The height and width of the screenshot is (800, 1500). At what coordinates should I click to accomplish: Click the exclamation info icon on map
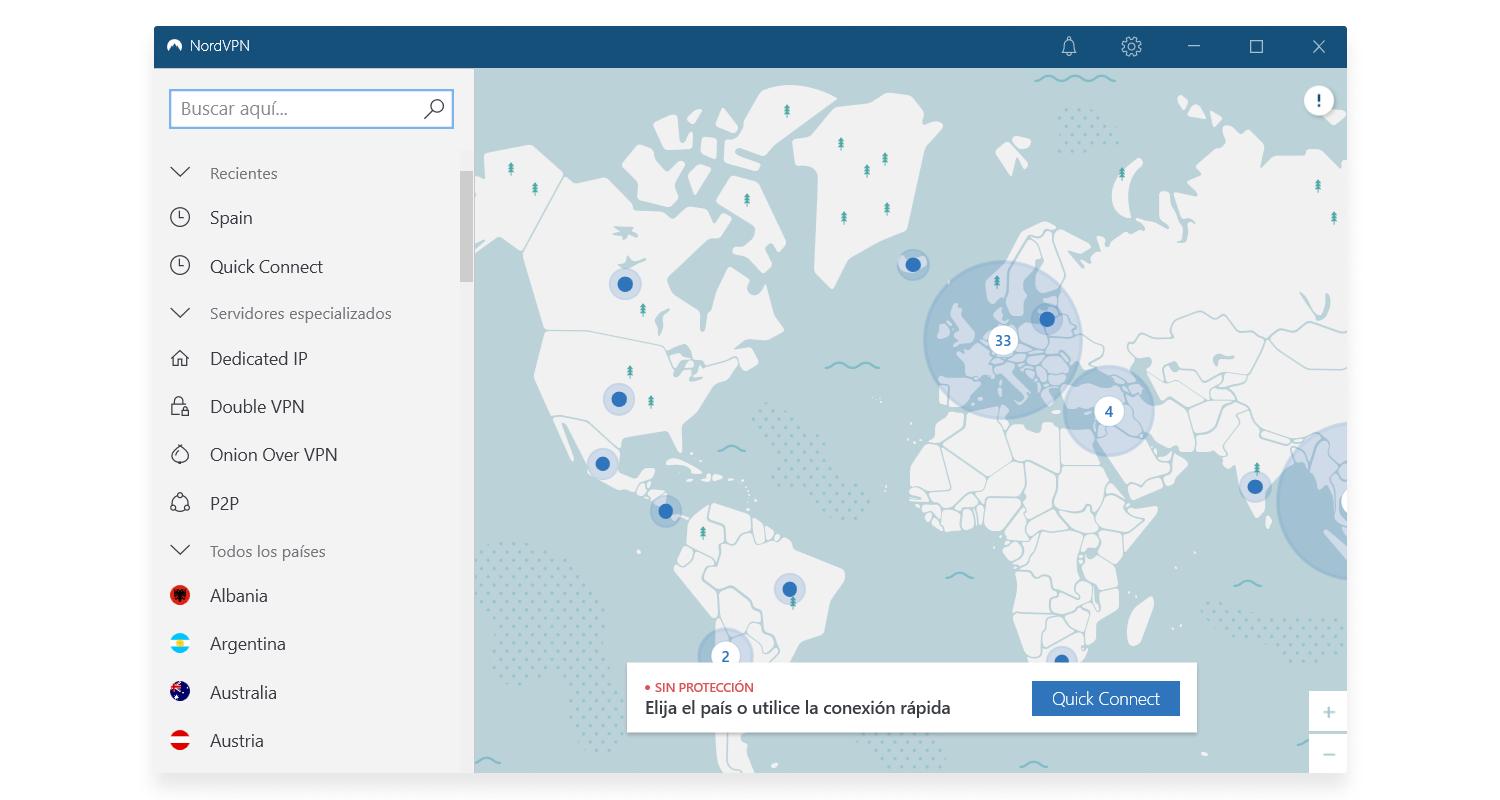pos(1318,100)
